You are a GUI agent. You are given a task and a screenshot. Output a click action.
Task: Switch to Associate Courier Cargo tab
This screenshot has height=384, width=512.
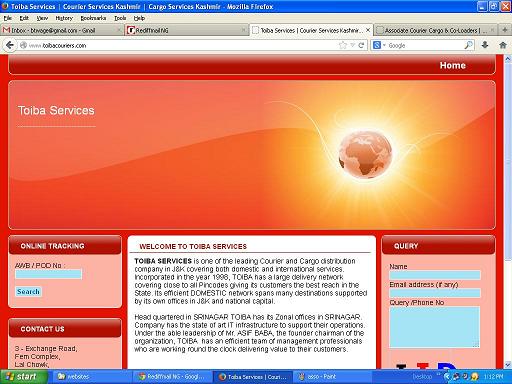pos(432,30)
